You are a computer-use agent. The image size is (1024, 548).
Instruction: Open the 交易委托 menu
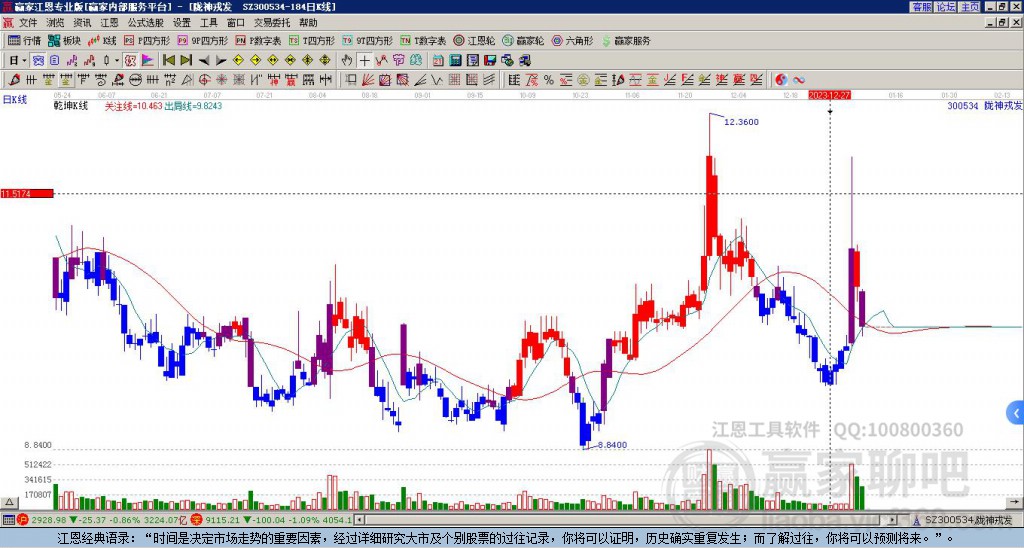(272, 23)
